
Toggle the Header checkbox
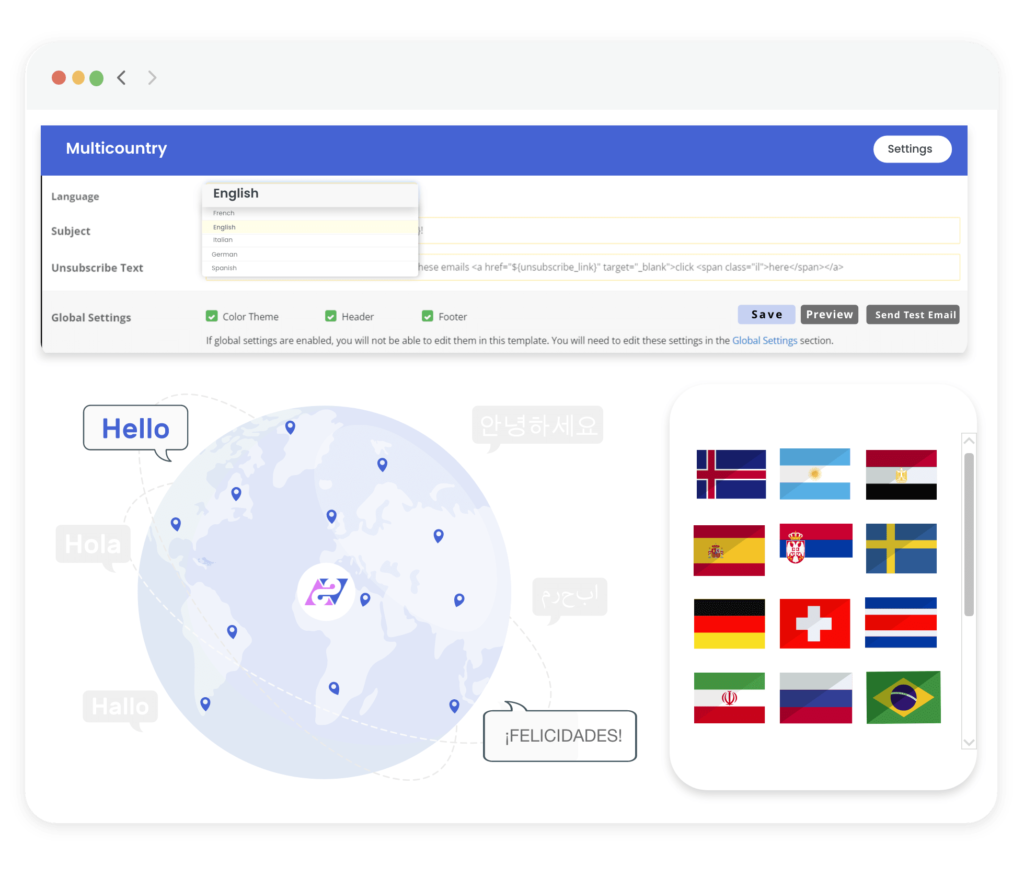pyautogui.click(x=331, y=317)
